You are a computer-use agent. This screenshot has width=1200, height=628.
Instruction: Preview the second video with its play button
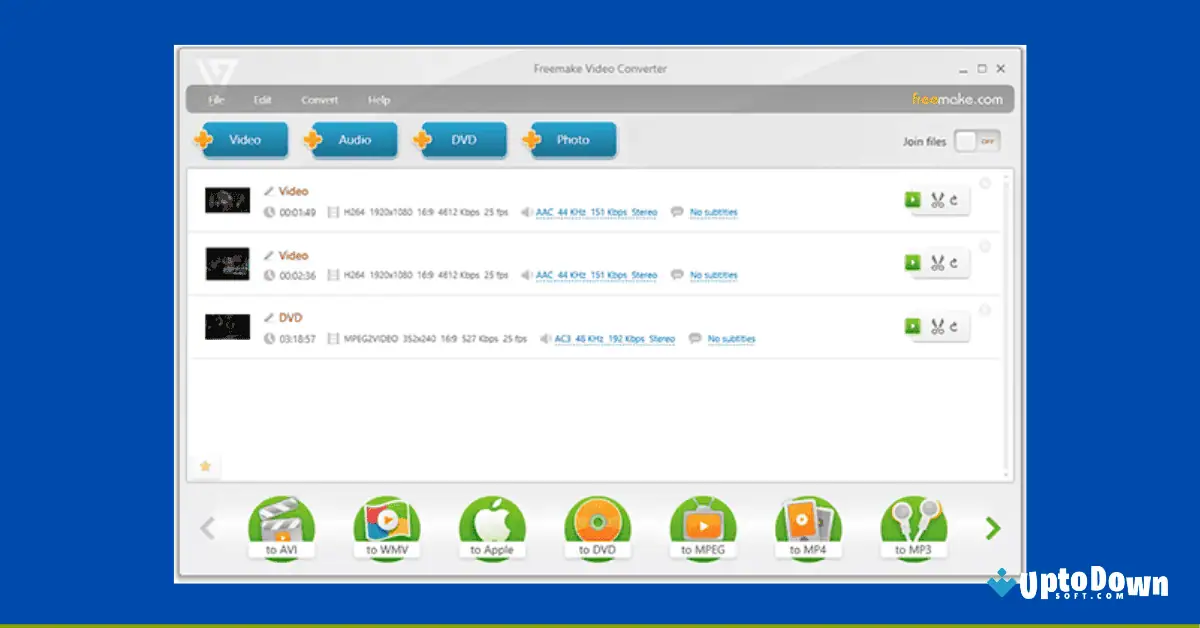(913, 263)
